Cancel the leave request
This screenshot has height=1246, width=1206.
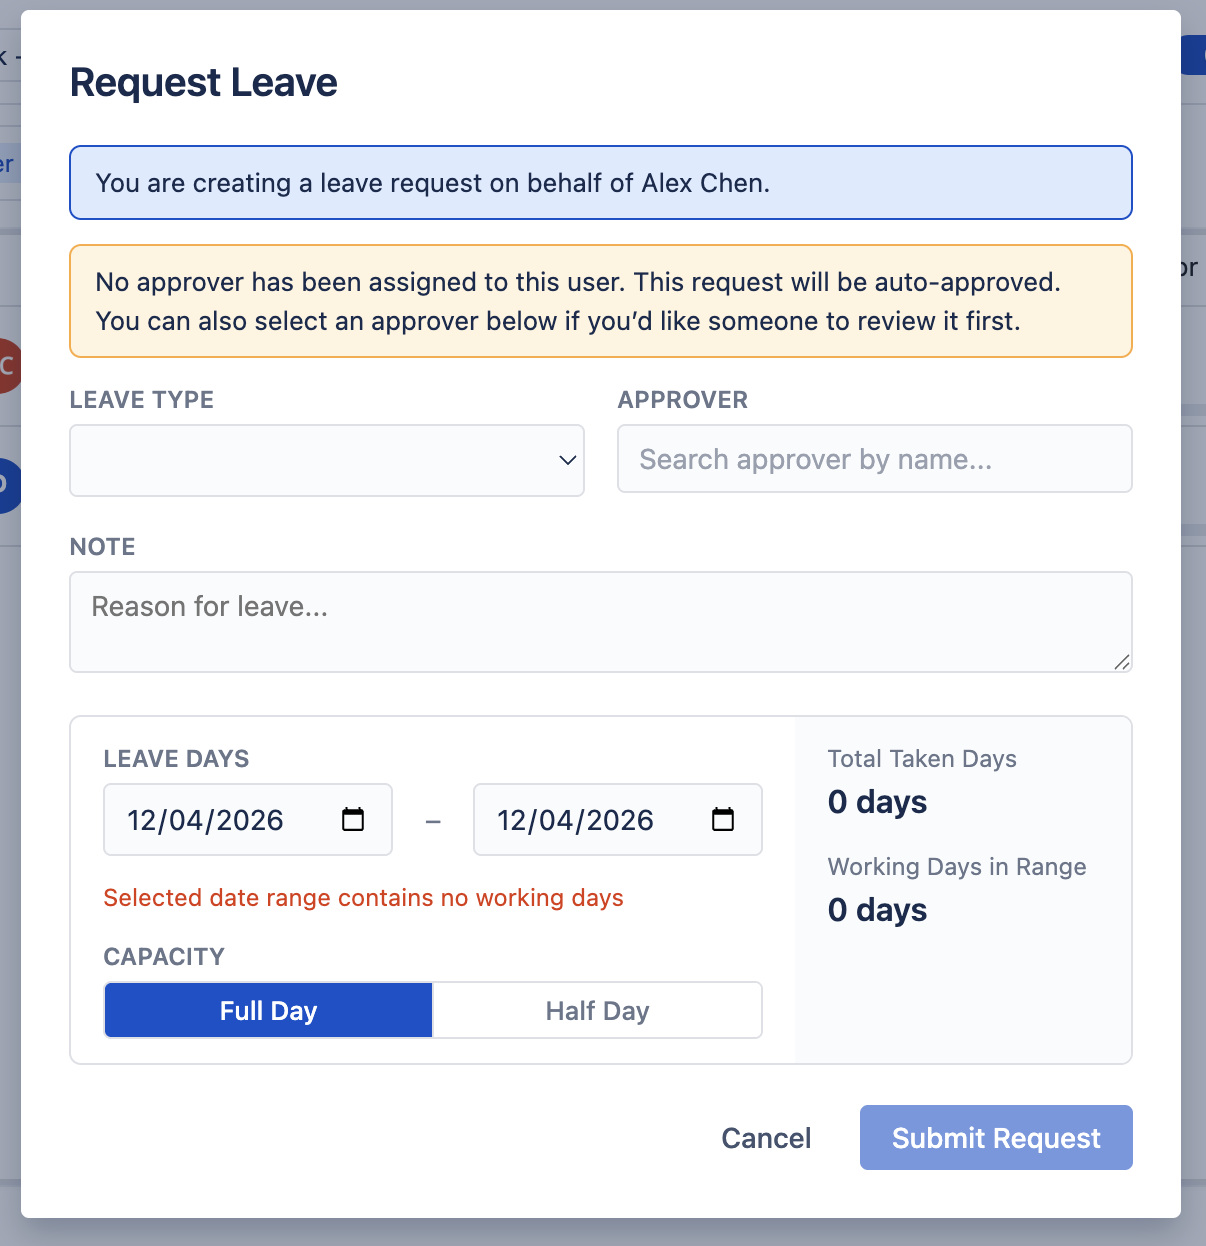point(766,1137)
